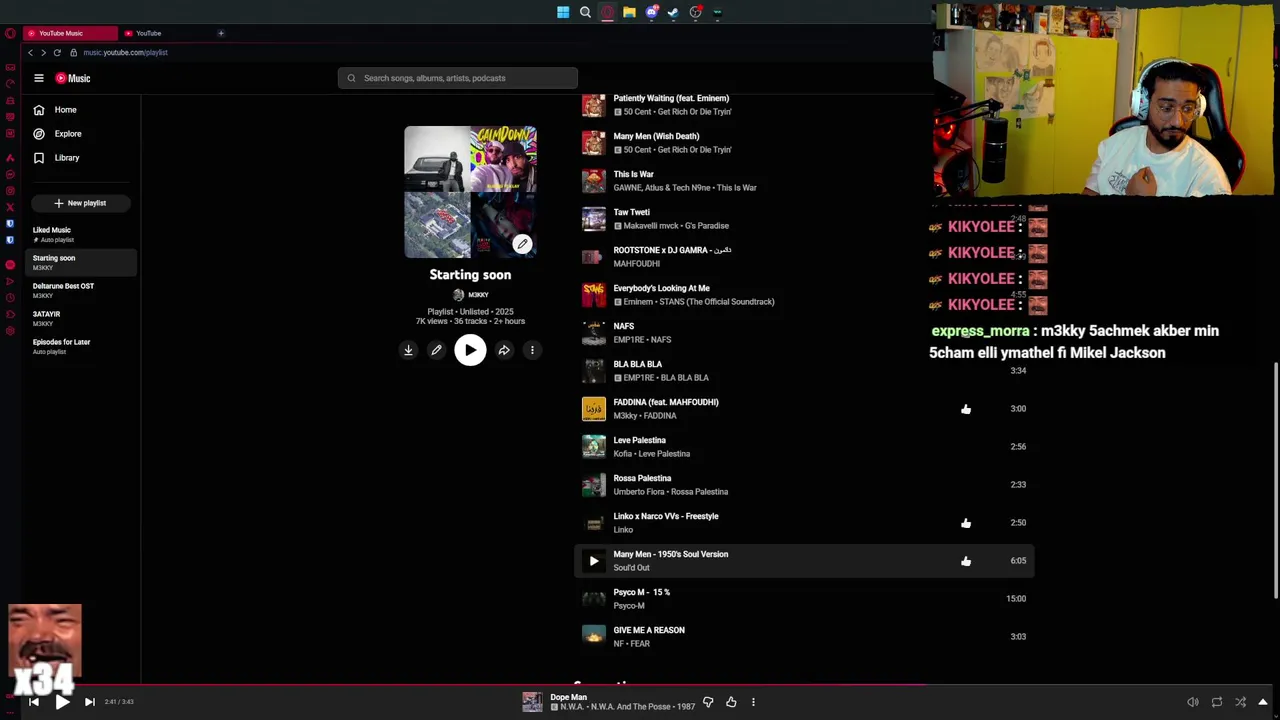Viewport: 1280px width, 720px height.
Task: Open the 3ATAYIR playlist
Action: (x=83, y=318)
